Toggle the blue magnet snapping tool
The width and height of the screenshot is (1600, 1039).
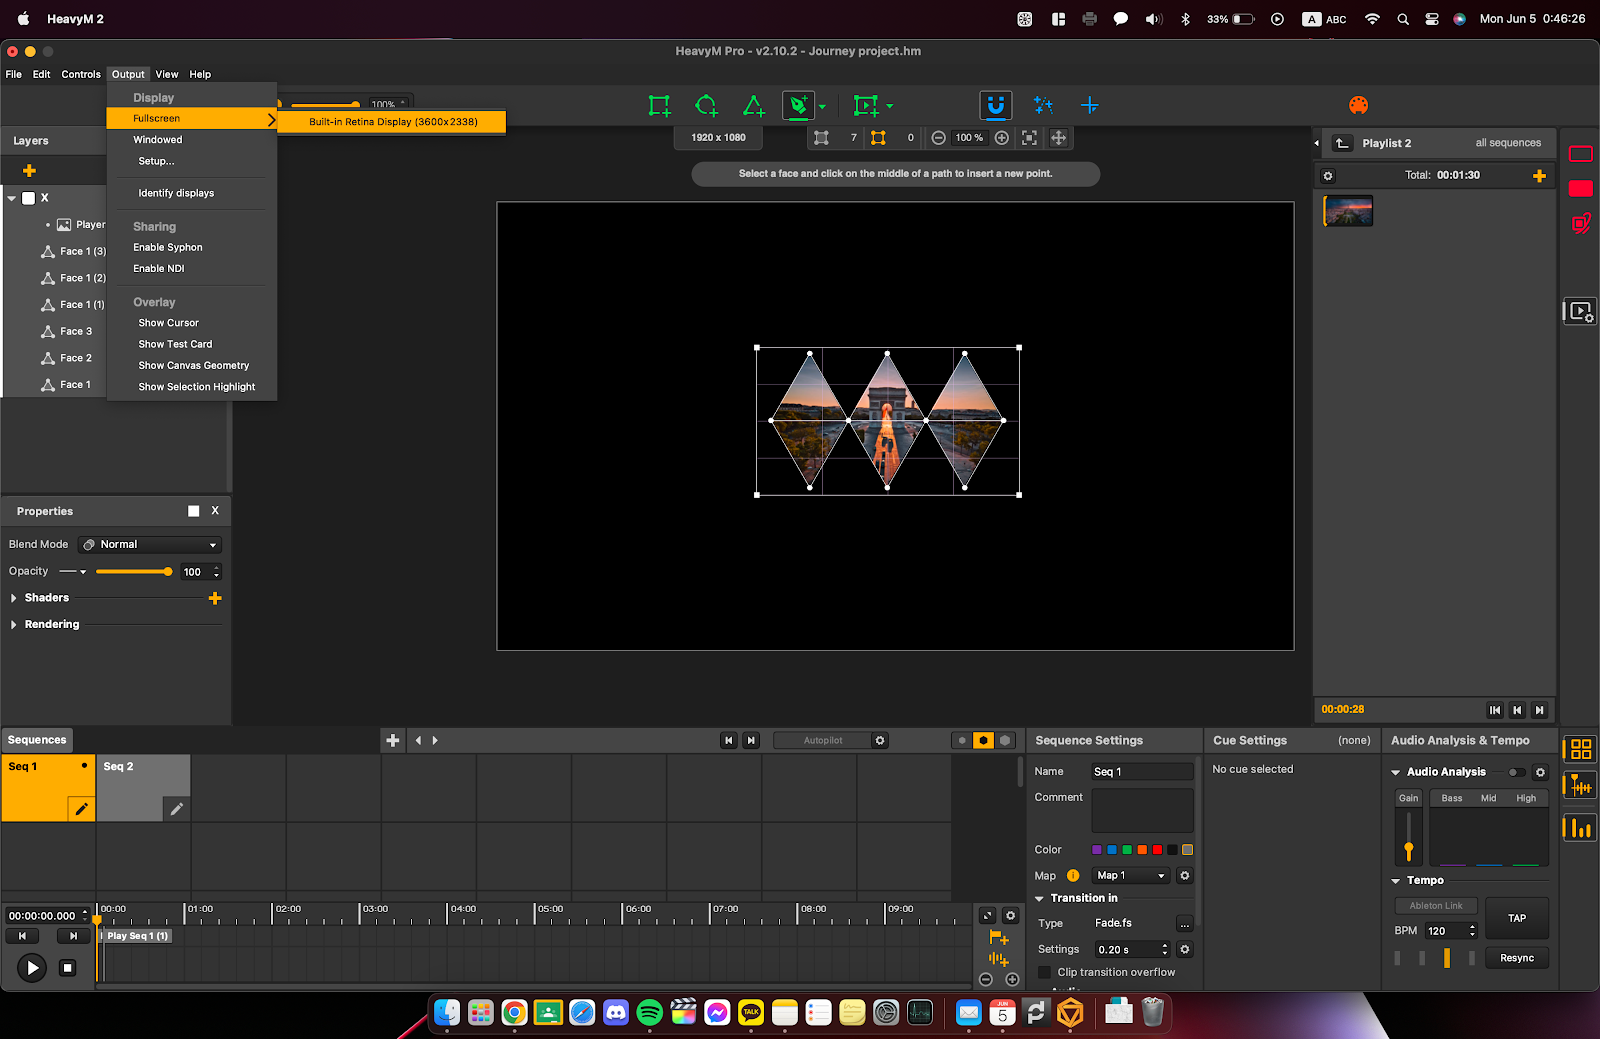pos(995,106)
